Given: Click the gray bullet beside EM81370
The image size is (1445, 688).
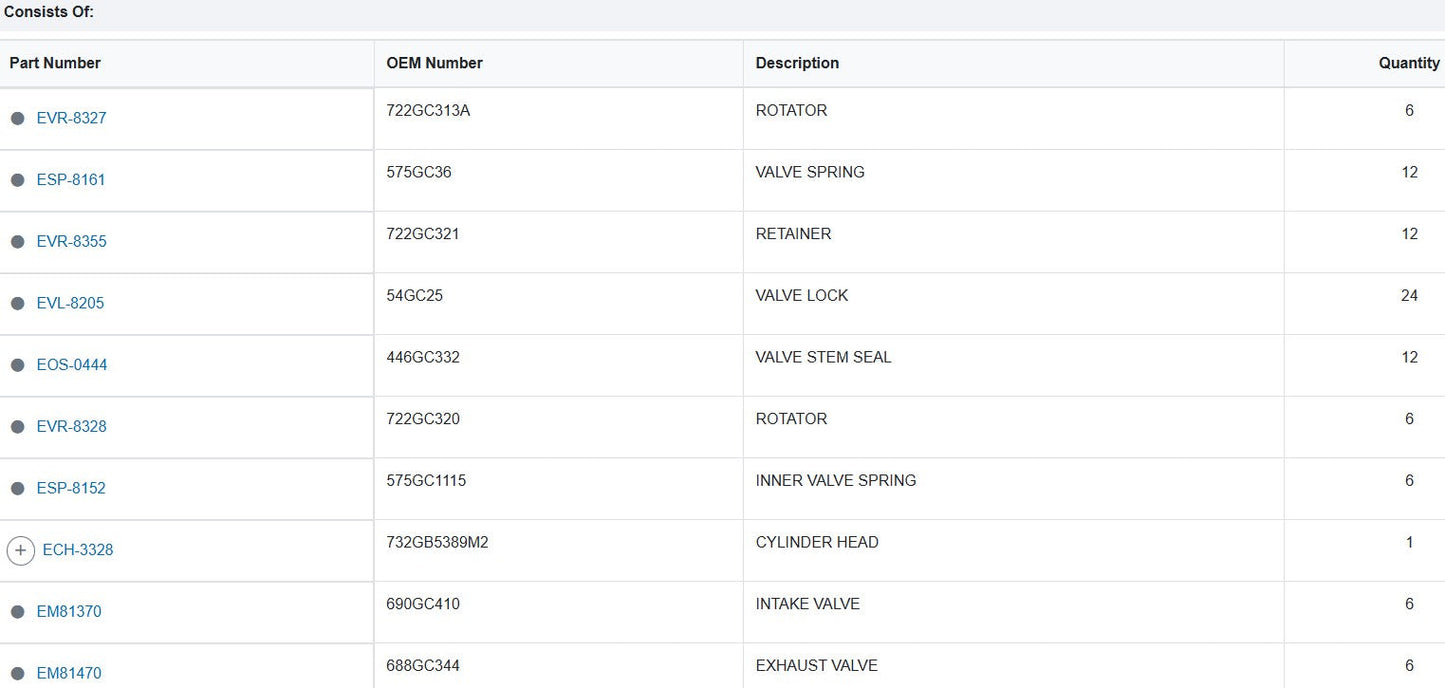Looking at the screenshot, I should (17, 612).
